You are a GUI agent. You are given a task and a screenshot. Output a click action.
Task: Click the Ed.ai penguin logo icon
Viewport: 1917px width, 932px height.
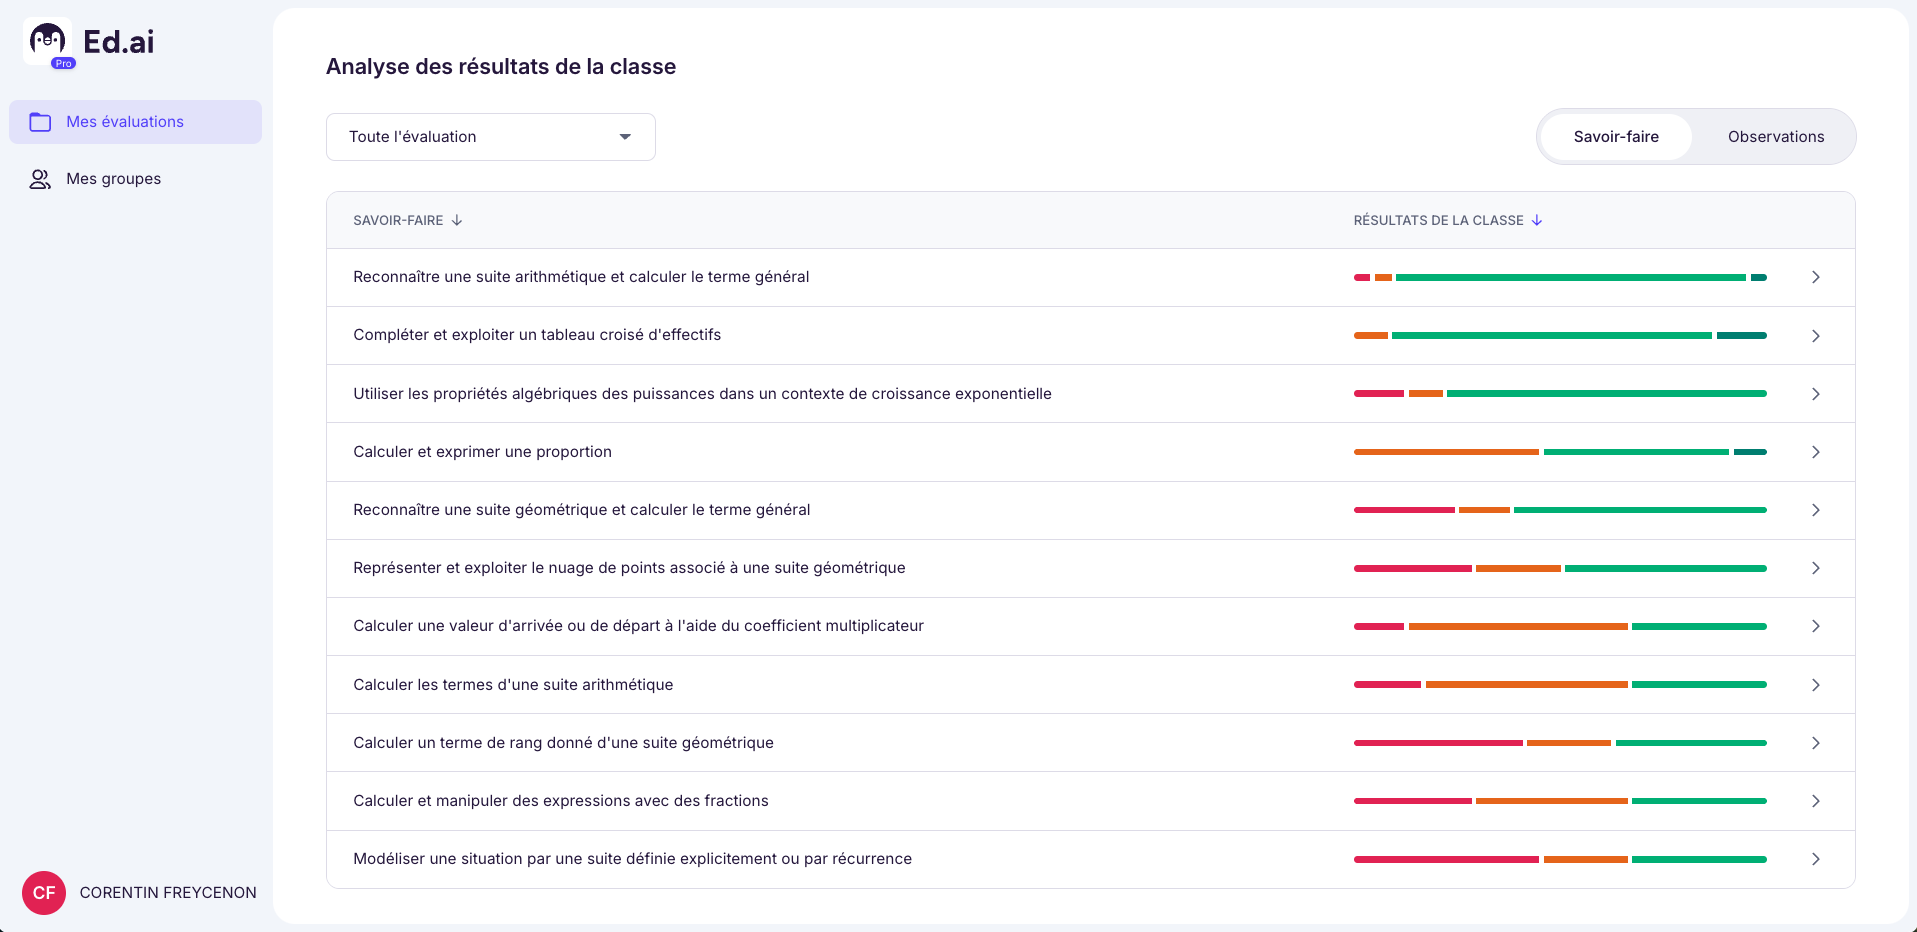pos(47,42)
